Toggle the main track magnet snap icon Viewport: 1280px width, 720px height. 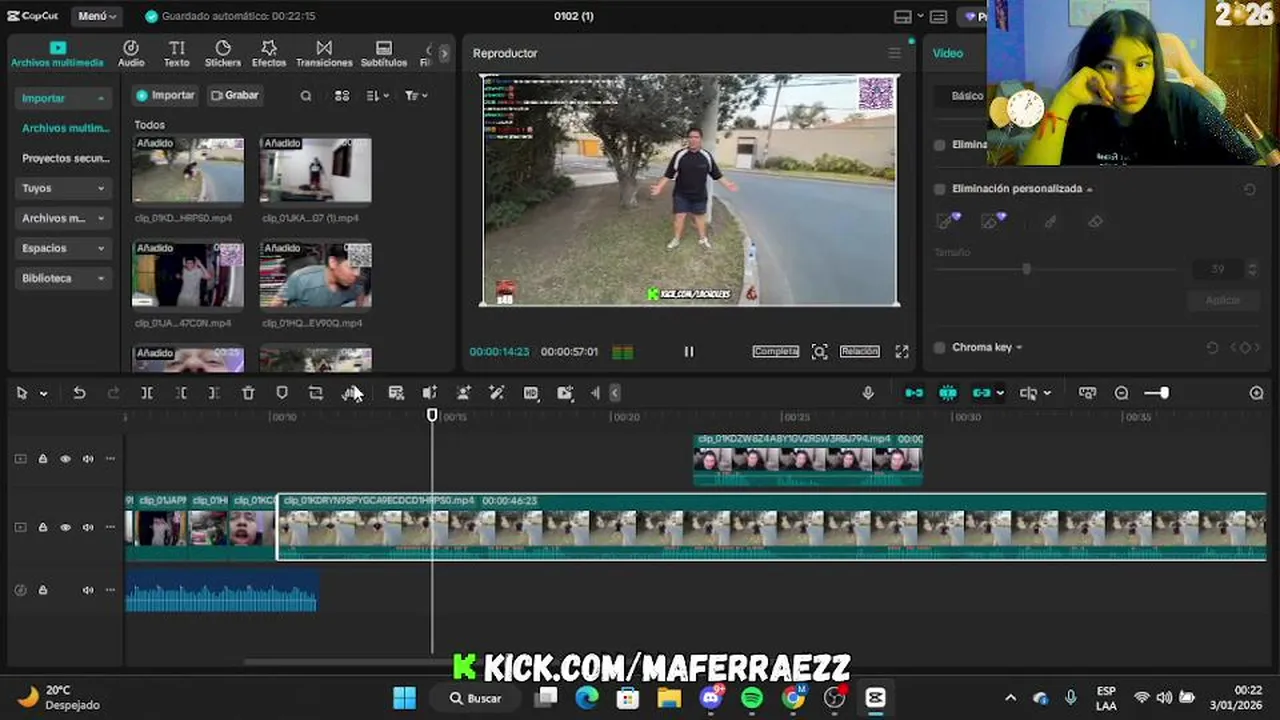click(914, 393)
